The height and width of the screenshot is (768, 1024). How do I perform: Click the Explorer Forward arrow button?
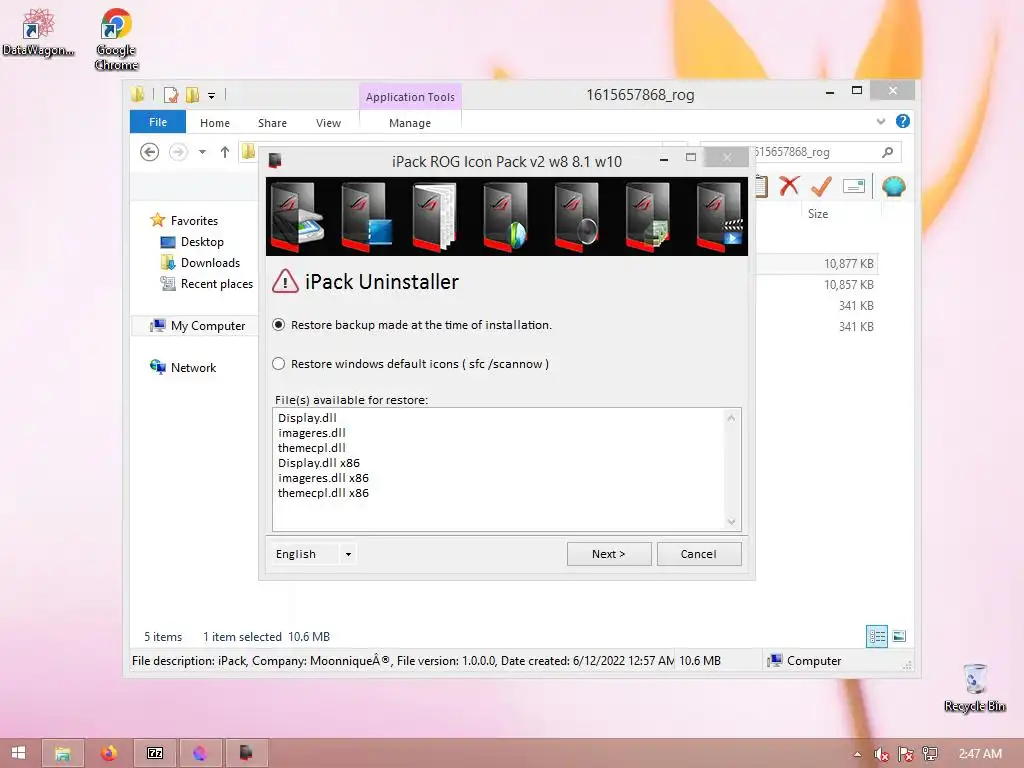pyautogui.click(x=178, y=152)
